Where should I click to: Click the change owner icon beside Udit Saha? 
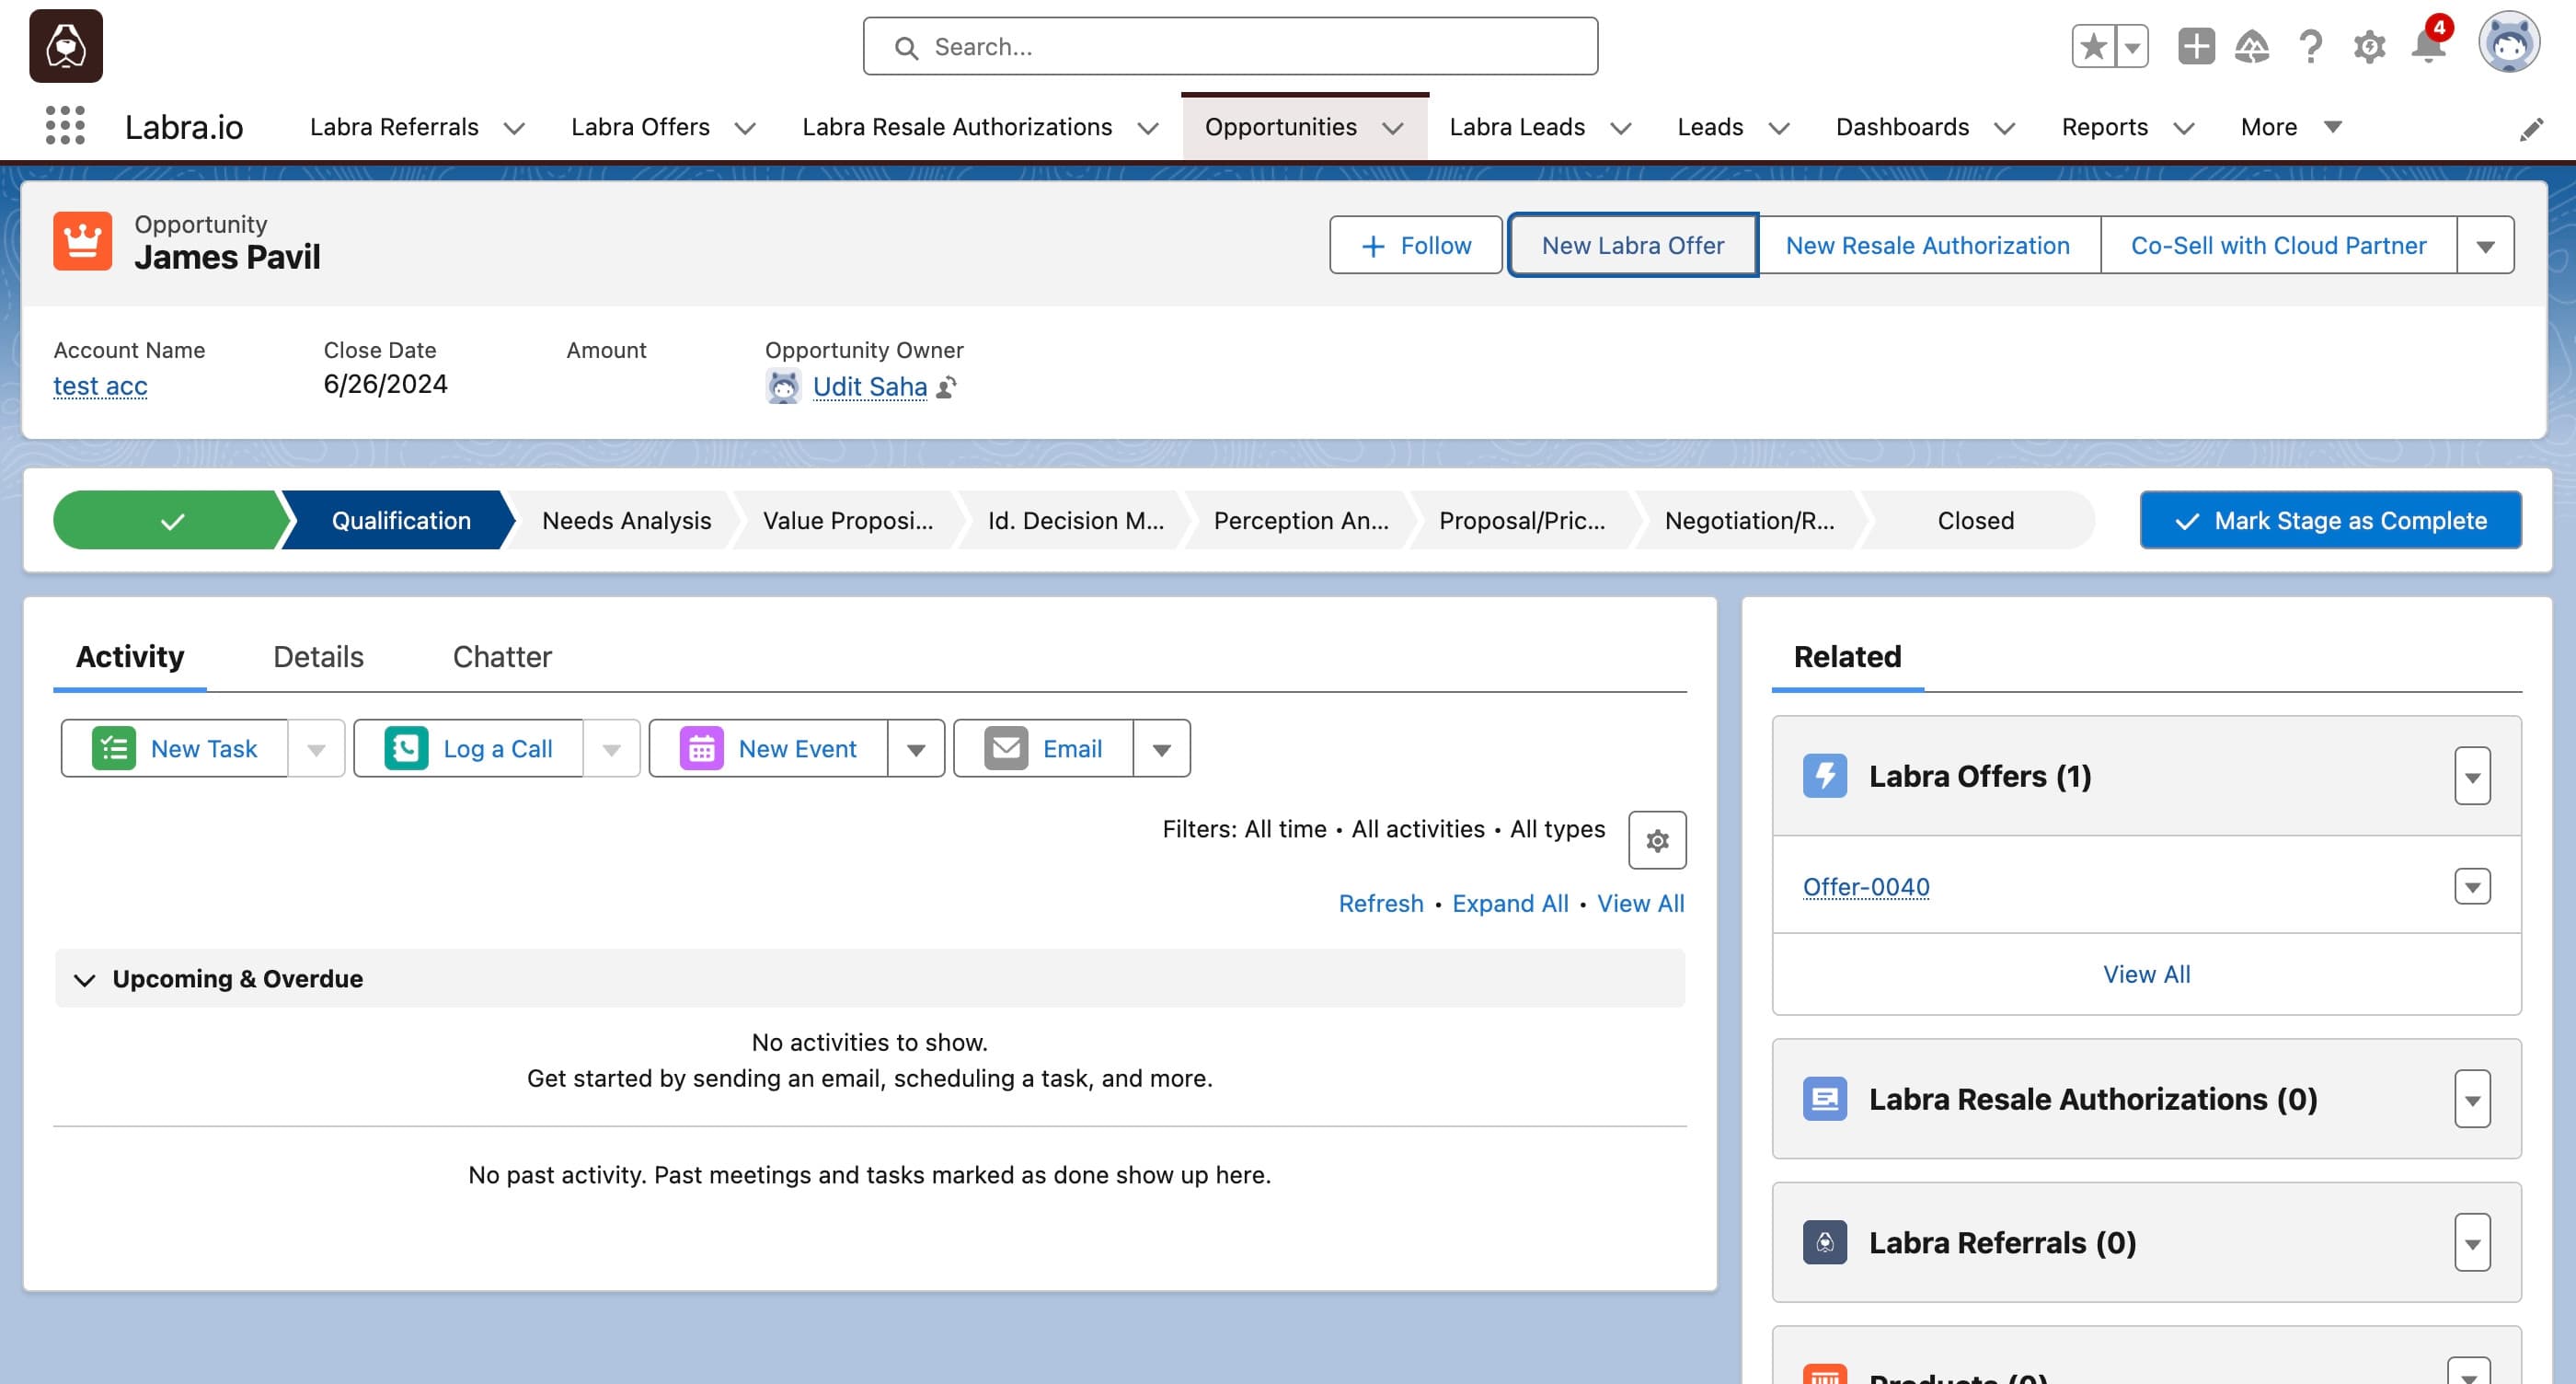click(x=946, y=387)
